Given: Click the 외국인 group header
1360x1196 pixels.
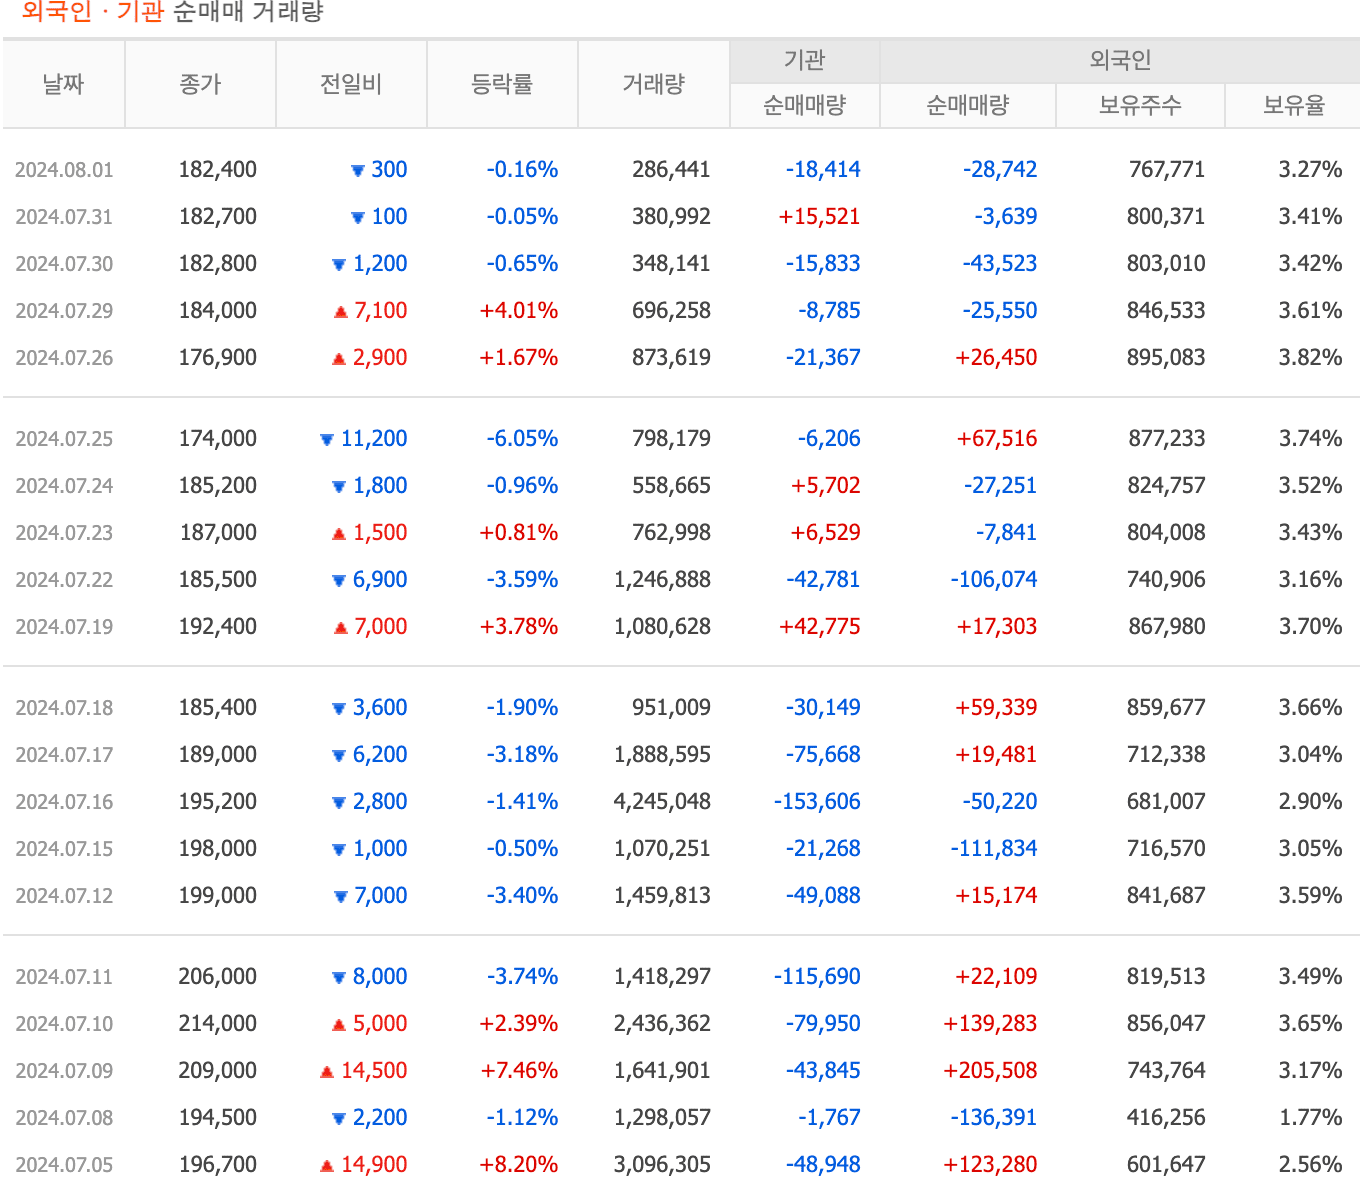Looking at the screenshot, I should tap(1117, 60).
